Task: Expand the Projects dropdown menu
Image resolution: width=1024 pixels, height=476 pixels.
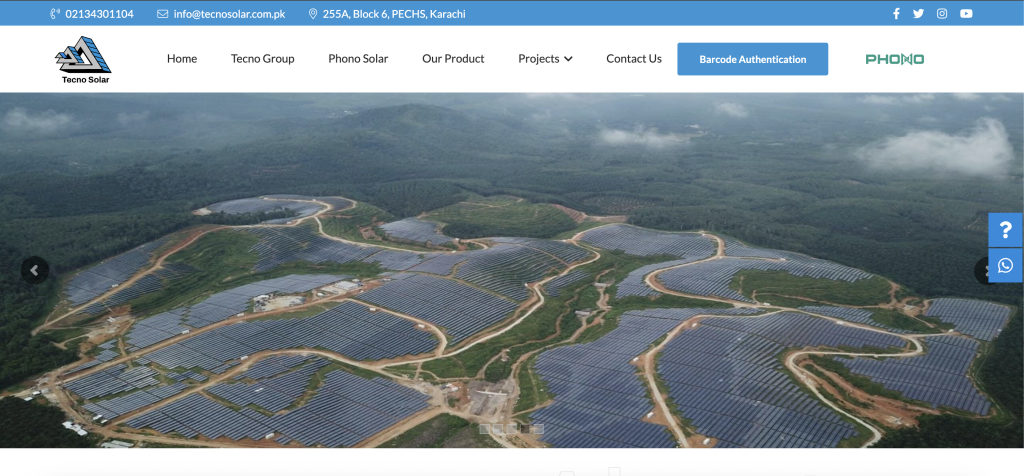Action: coord(545,59)
